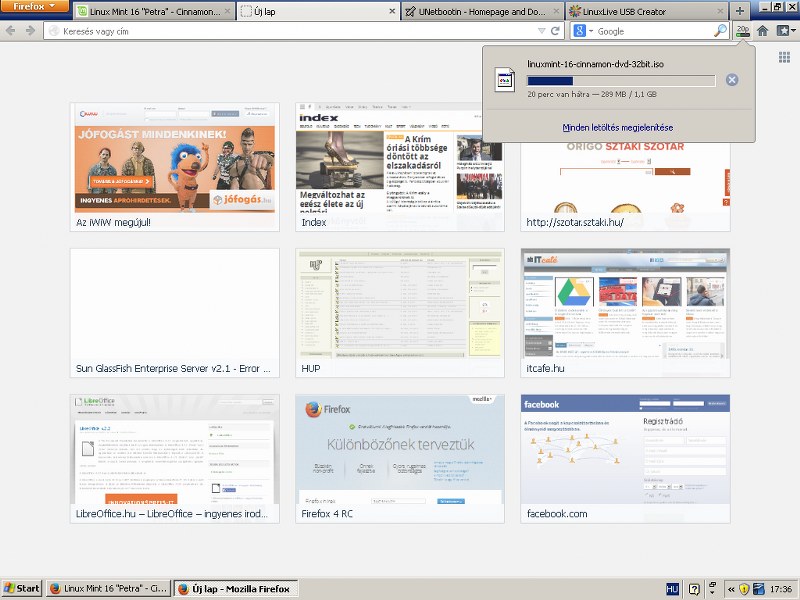This screenshot has height=600, width=800.
Task: Click the Az iWiW megújul! caption
Action: (113, 222)
